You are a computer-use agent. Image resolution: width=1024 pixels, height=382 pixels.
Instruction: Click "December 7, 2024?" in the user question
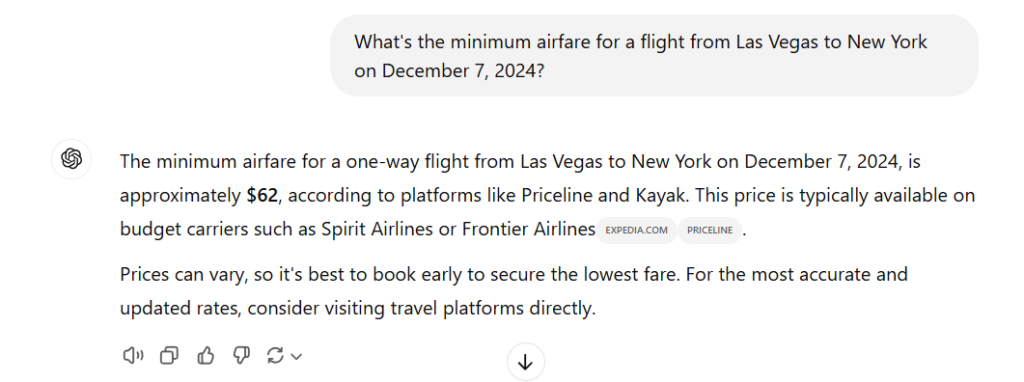(462, 71)
